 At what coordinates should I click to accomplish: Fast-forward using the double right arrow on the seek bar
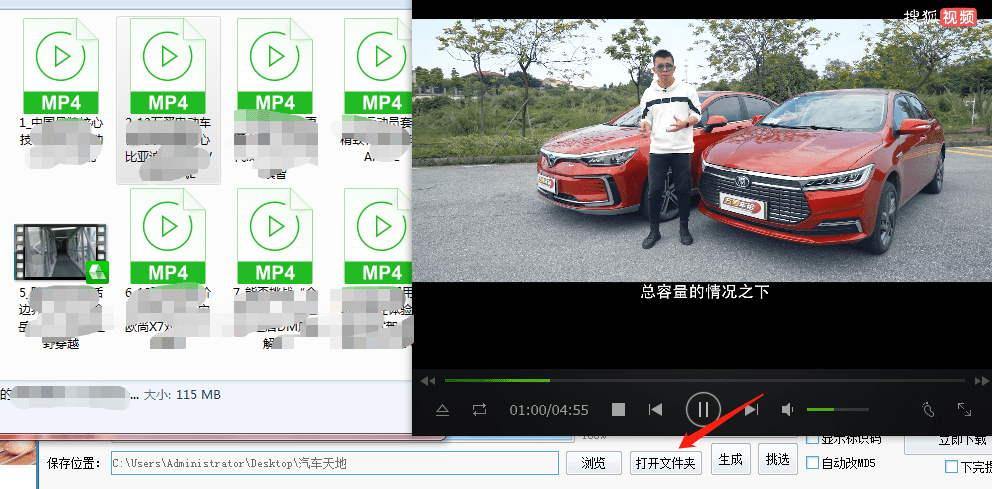pyautogui.click(x=980, y=380)
